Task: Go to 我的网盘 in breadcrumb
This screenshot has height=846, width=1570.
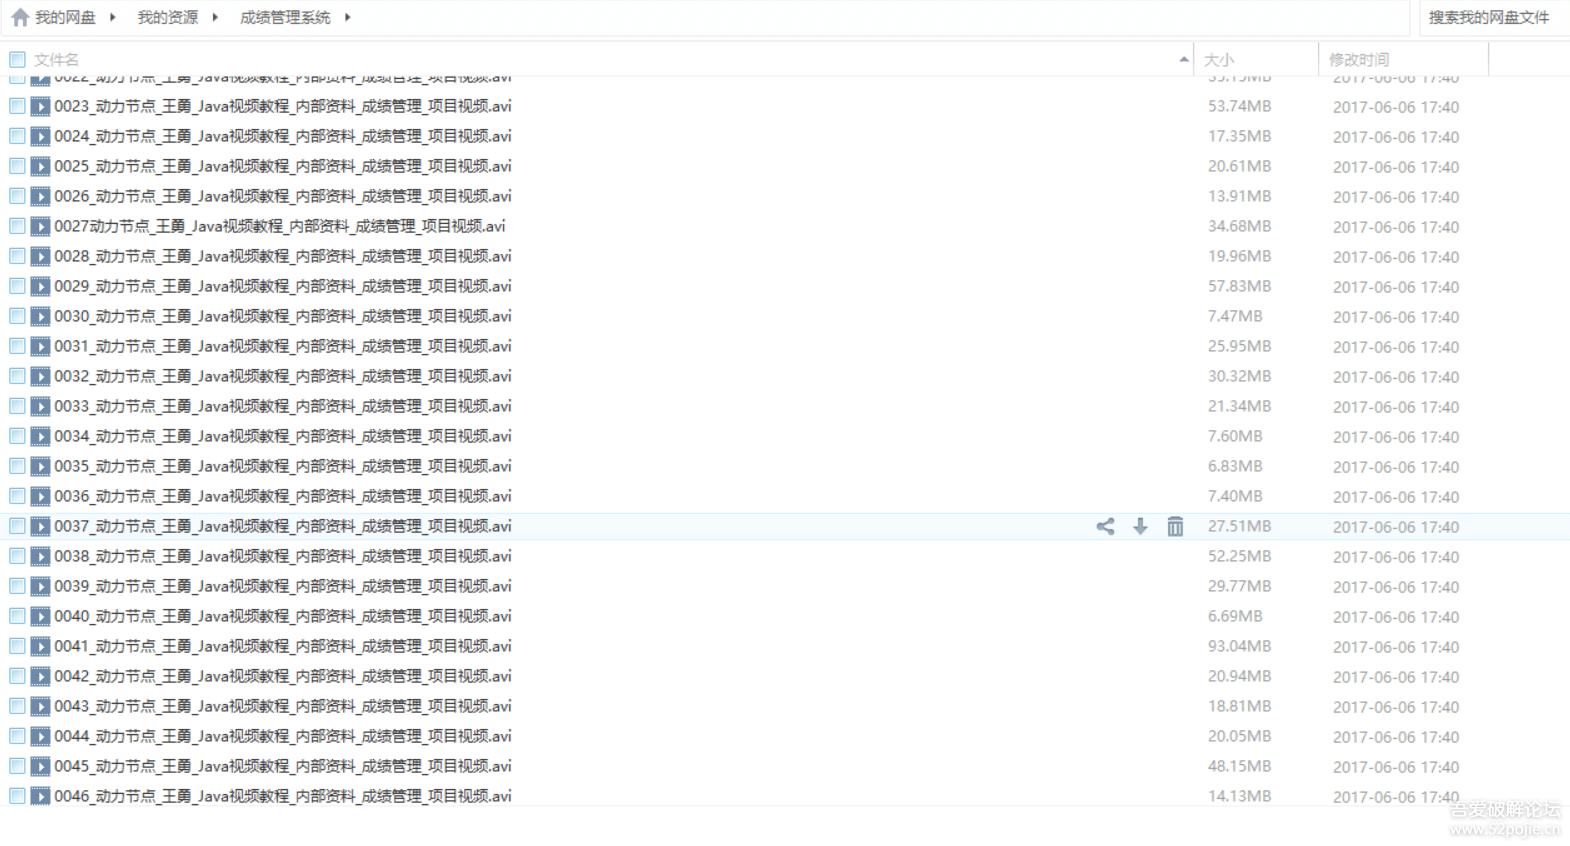Action: (65, 17)
